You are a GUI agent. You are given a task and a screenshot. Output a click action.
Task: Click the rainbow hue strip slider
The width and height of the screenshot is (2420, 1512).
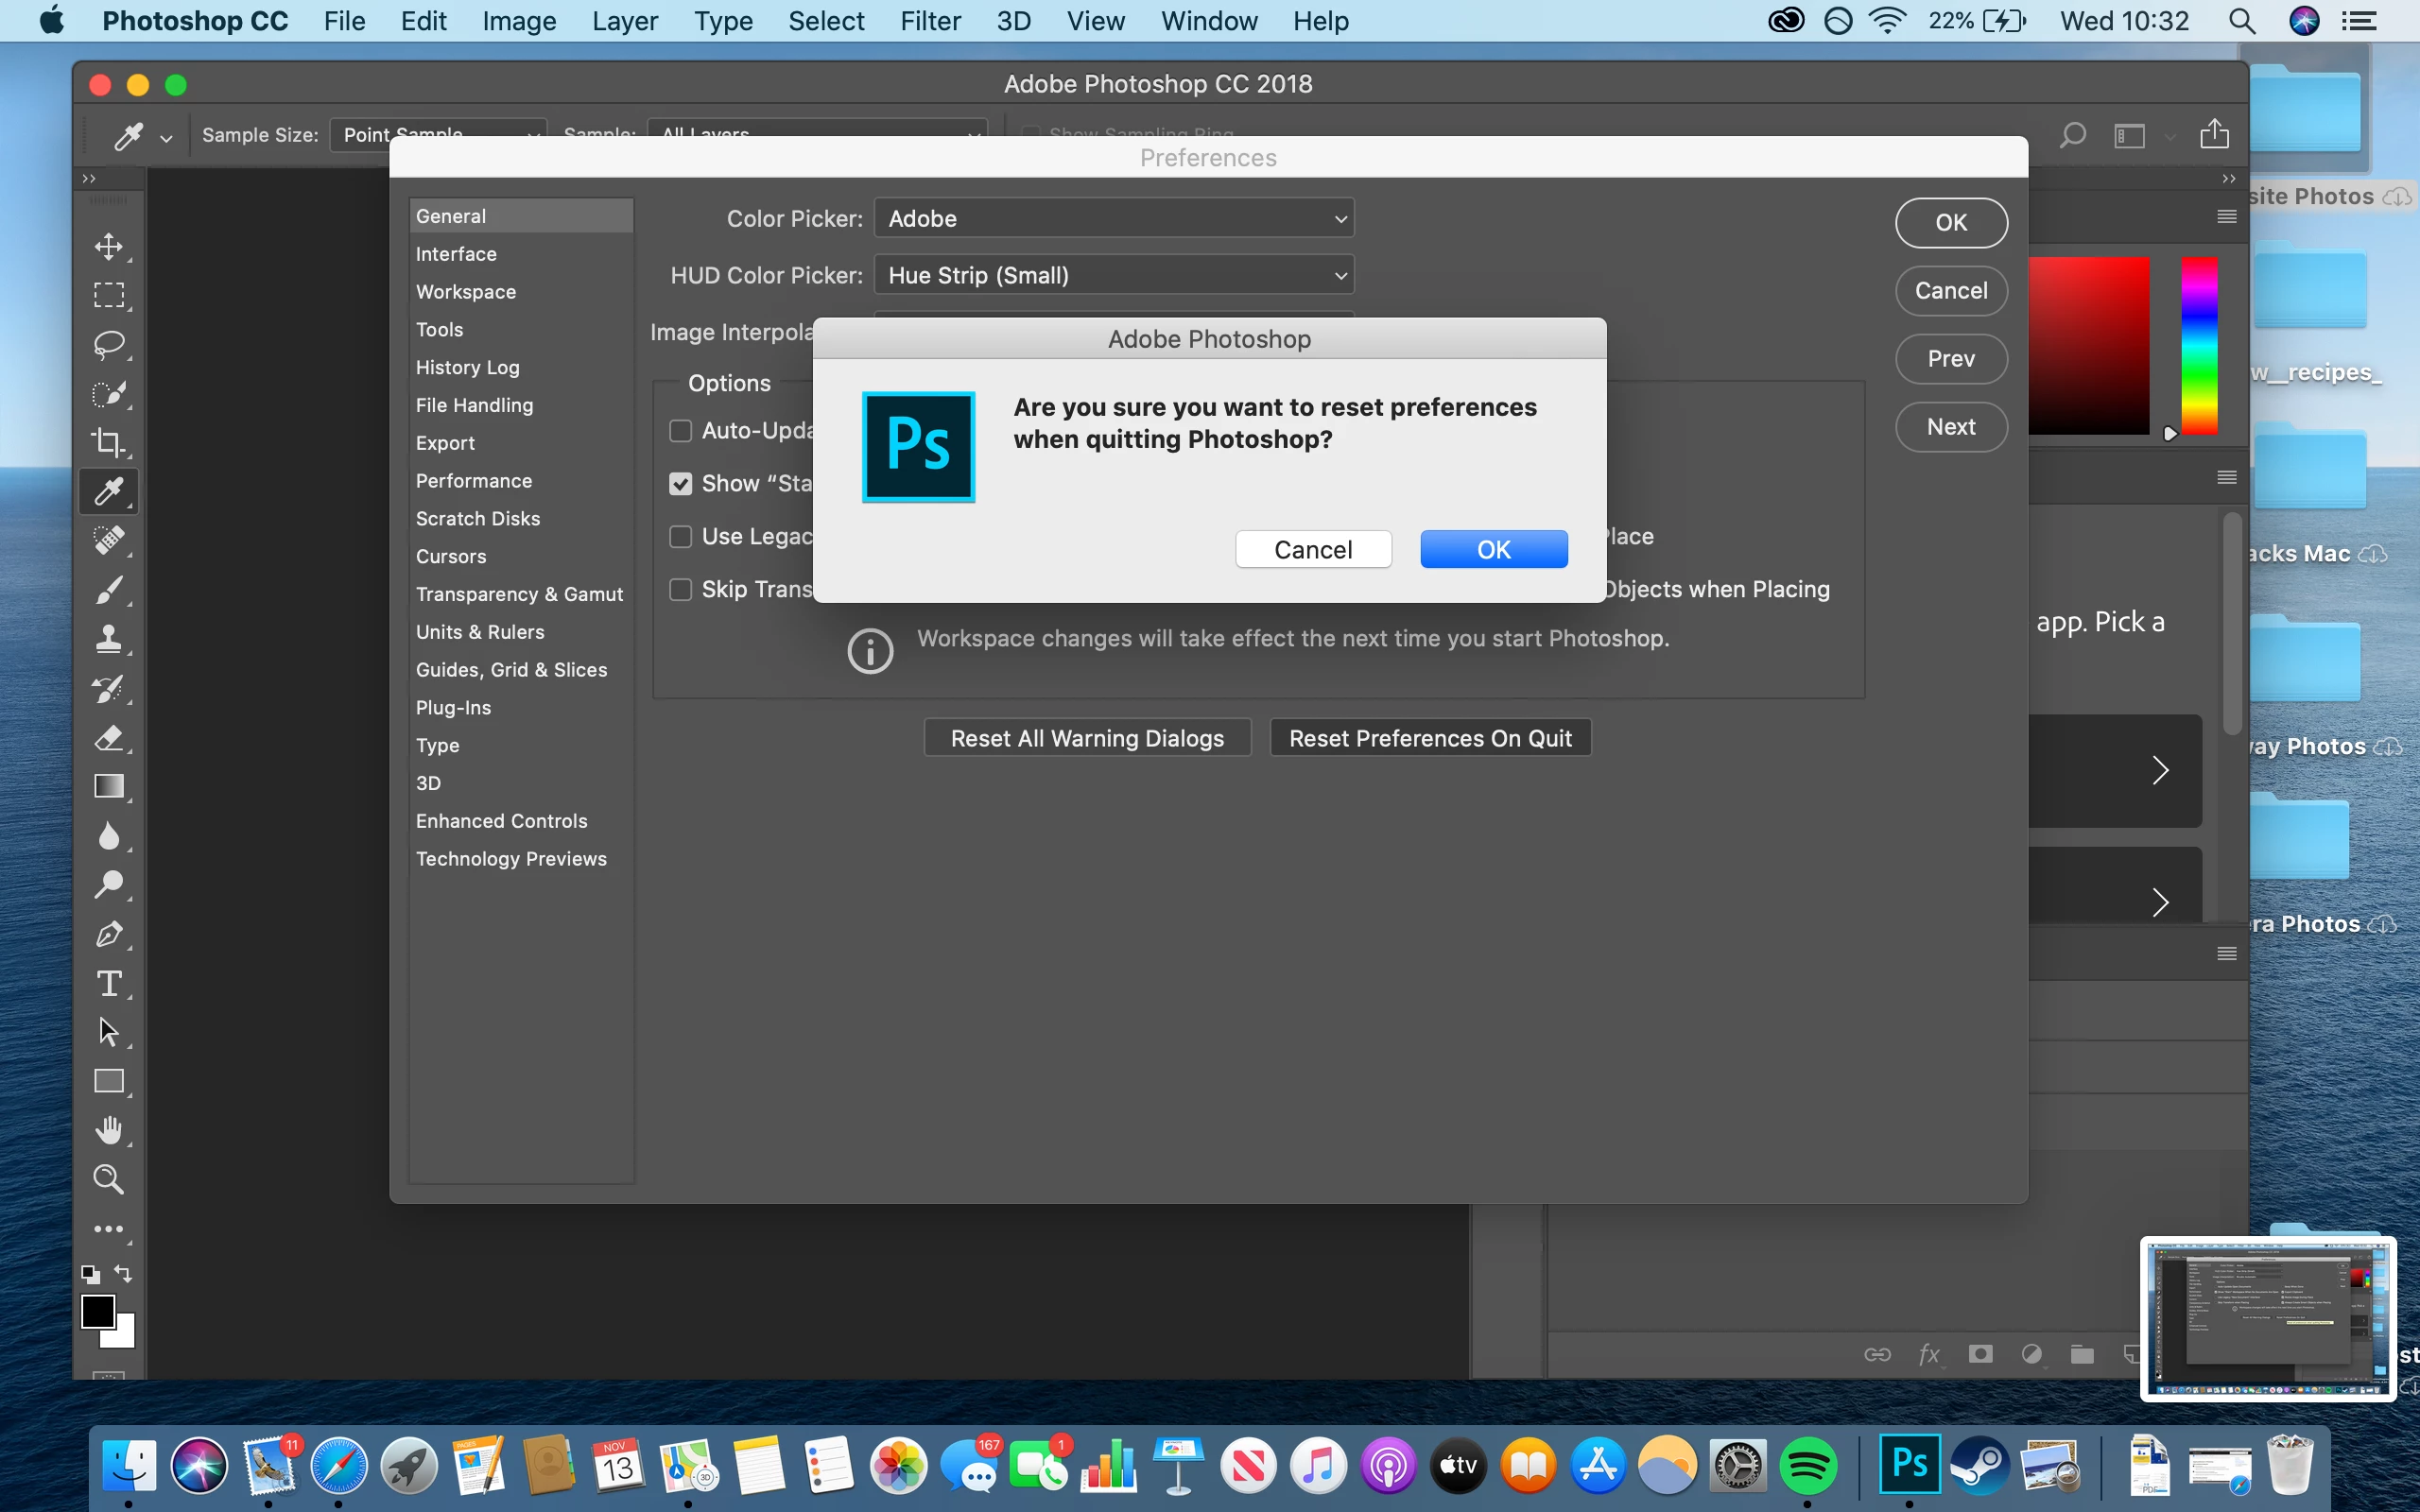tap(2199, 345)
